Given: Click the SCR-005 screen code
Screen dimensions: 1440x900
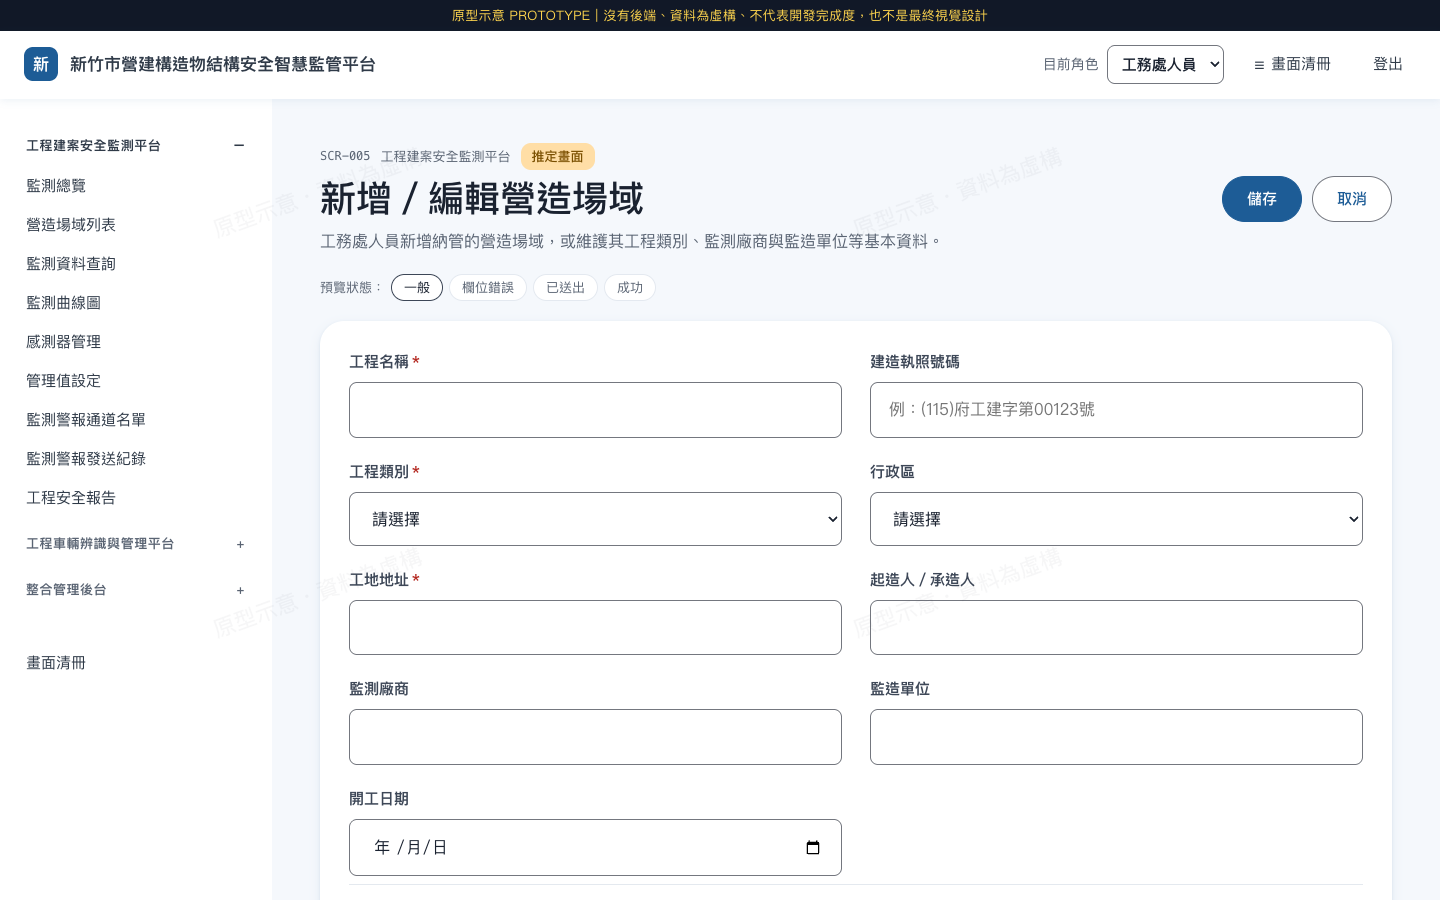Looking at the screenshot, I should [345, 157].
